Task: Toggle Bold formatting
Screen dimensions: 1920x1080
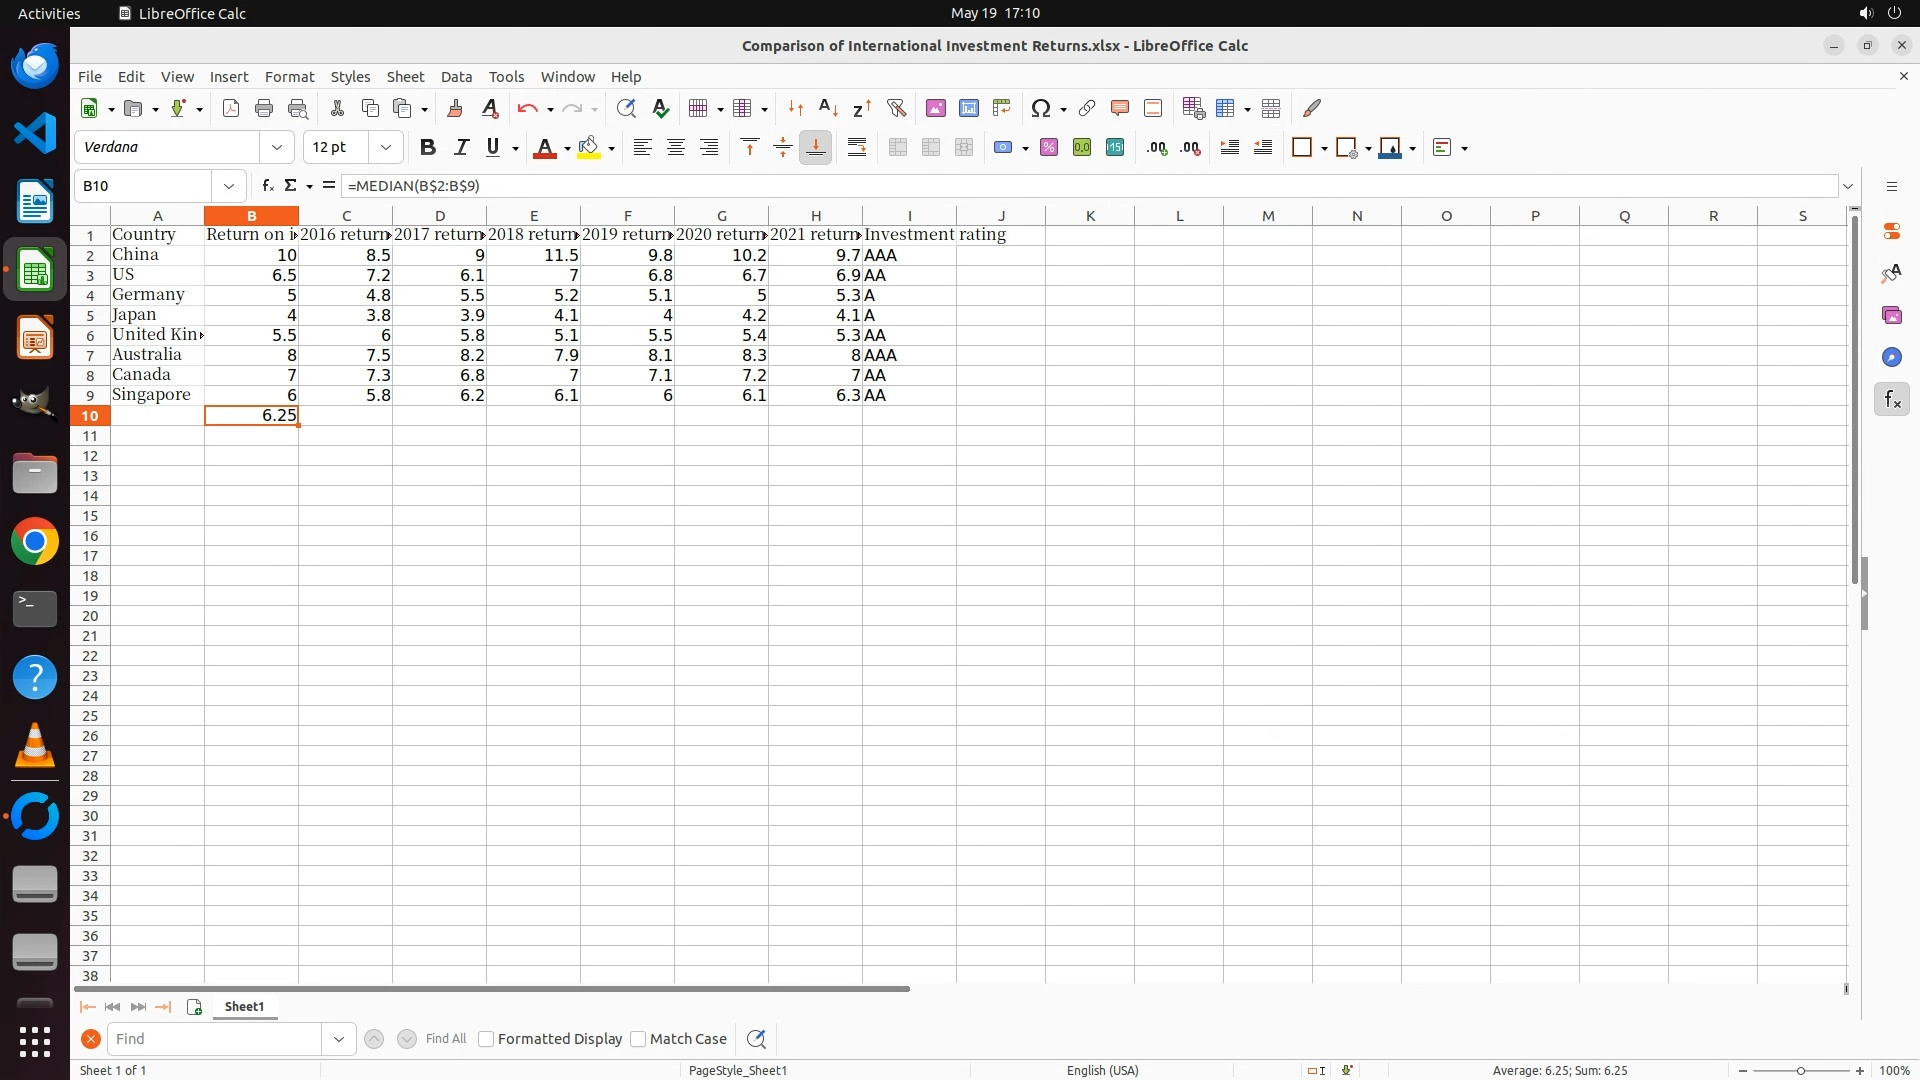Action: (x=427, y=147)
